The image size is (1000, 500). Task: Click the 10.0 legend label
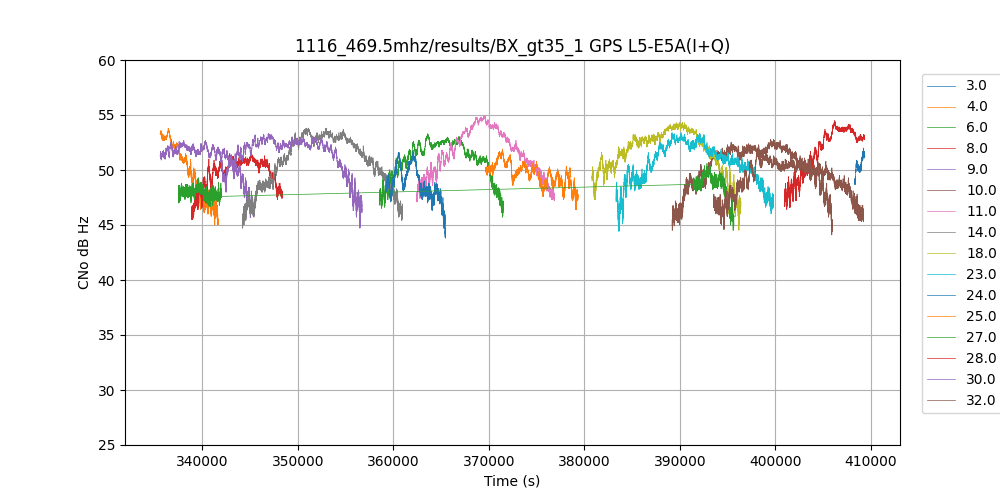pyautogui.click(x=981, y=191)
